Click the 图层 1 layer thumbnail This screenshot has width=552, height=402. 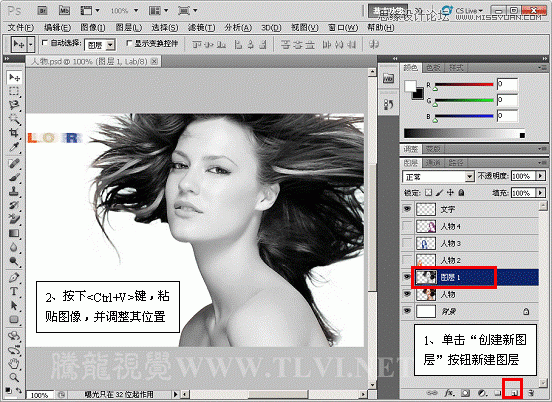(x=426, y=277)
